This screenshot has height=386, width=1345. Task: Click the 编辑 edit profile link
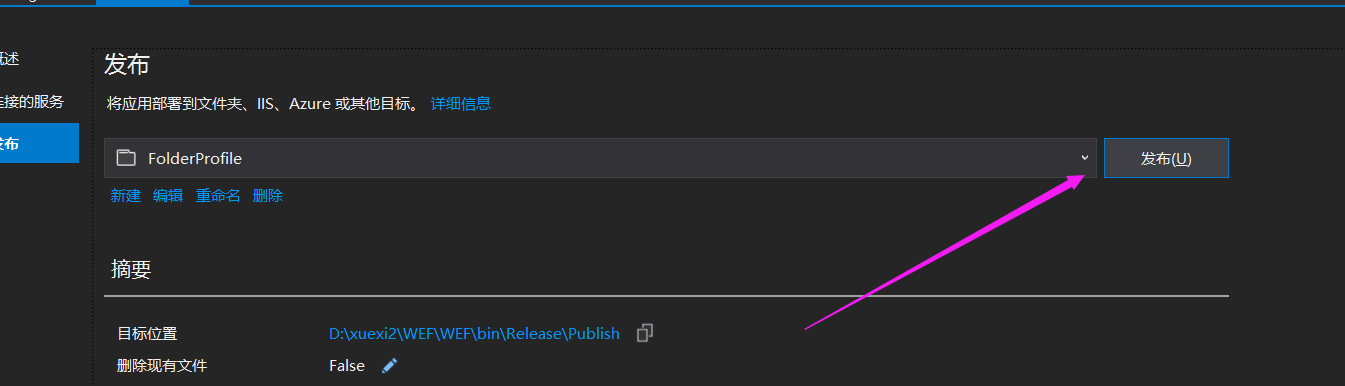168,196
